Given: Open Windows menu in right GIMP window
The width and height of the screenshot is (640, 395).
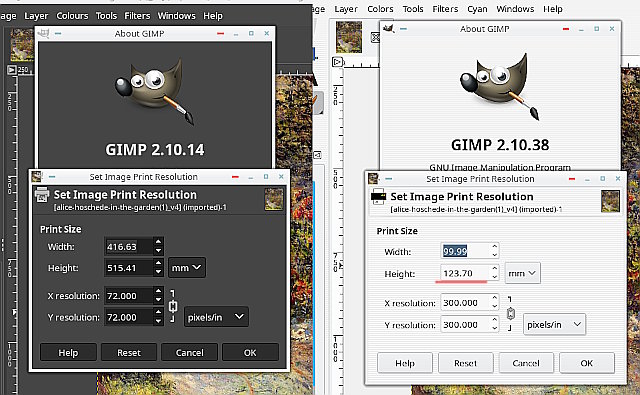Looking at the screenshot, I should [515, 9].
